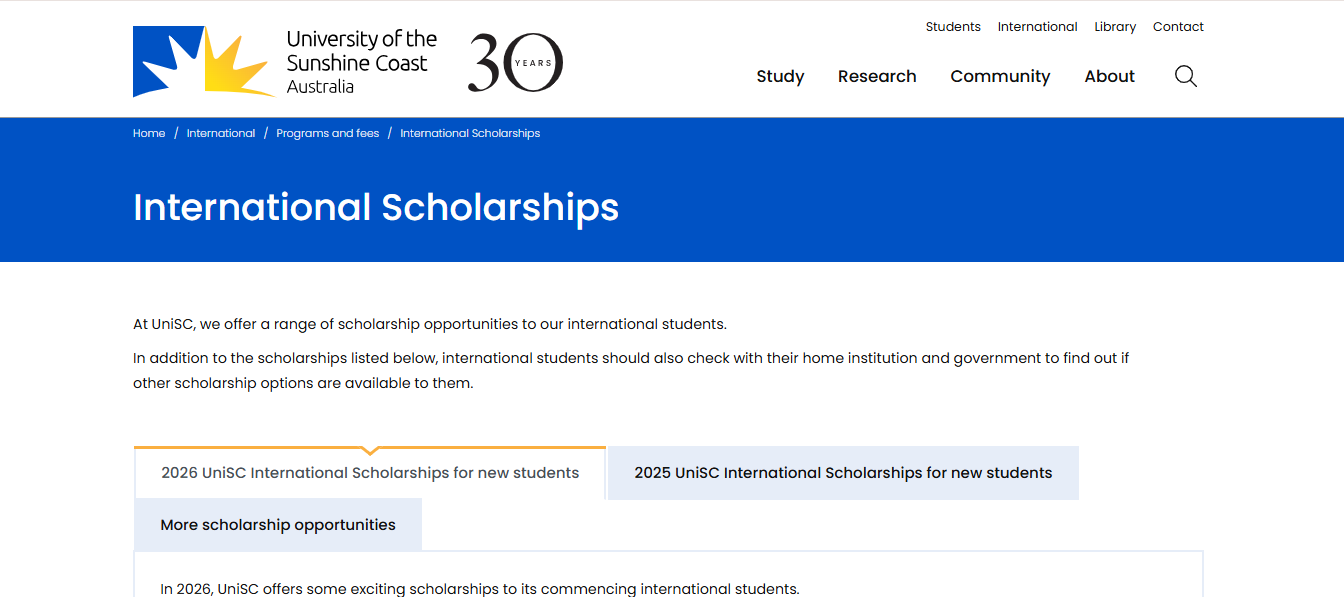The width and height of the screenshot is (1344, 597).
Task: Click Home in the breadcrumb trail
Action: (x=149, y=132)
